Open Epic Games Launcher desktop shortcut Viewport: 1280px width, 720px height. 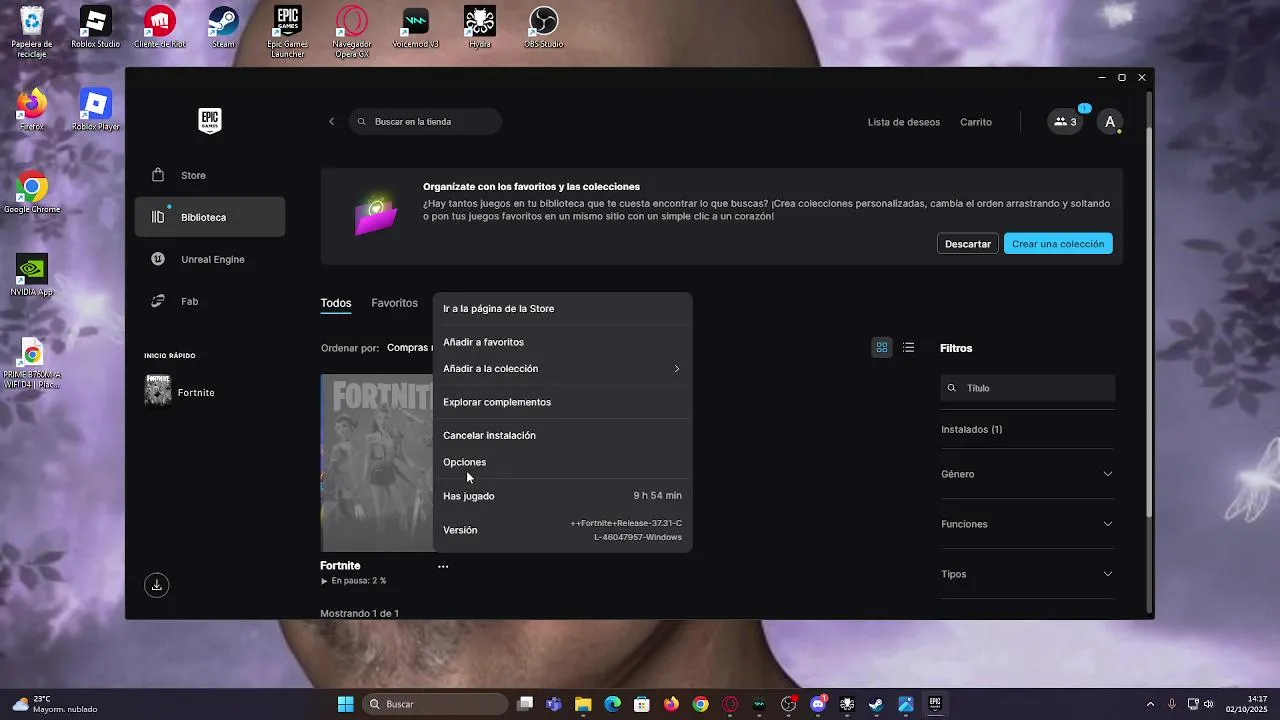point(288,32)
